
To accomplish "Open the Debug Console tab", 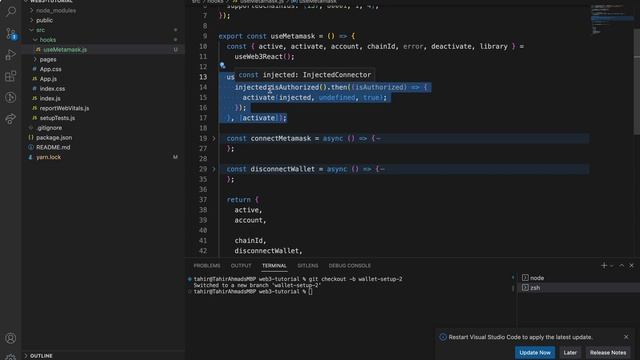I will [x=350, y=265].
